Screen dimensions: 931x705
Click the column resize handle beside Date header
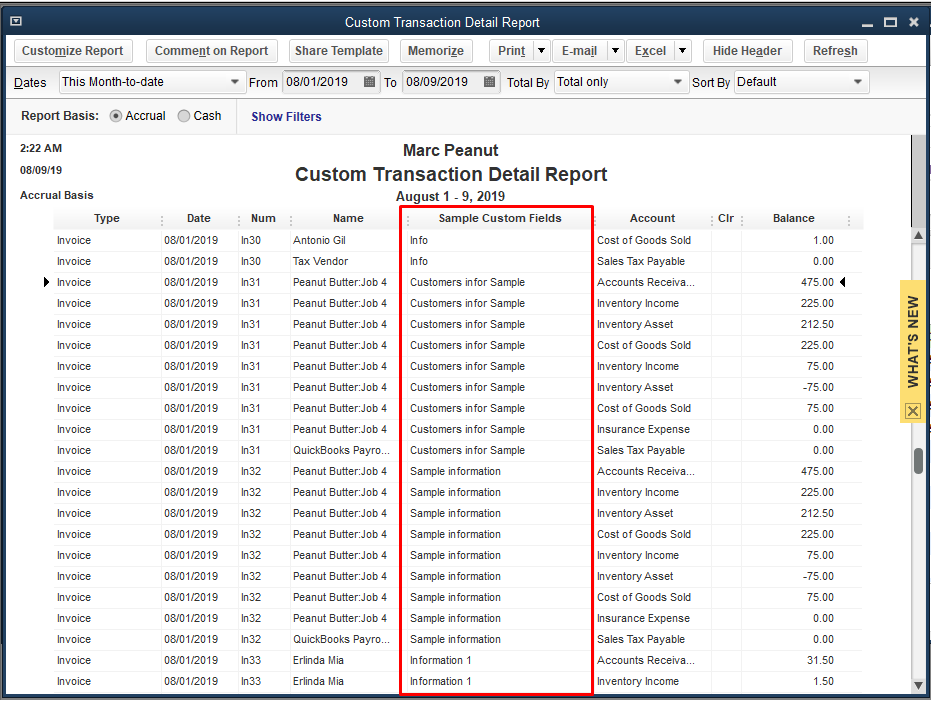(x=238, y=219)
